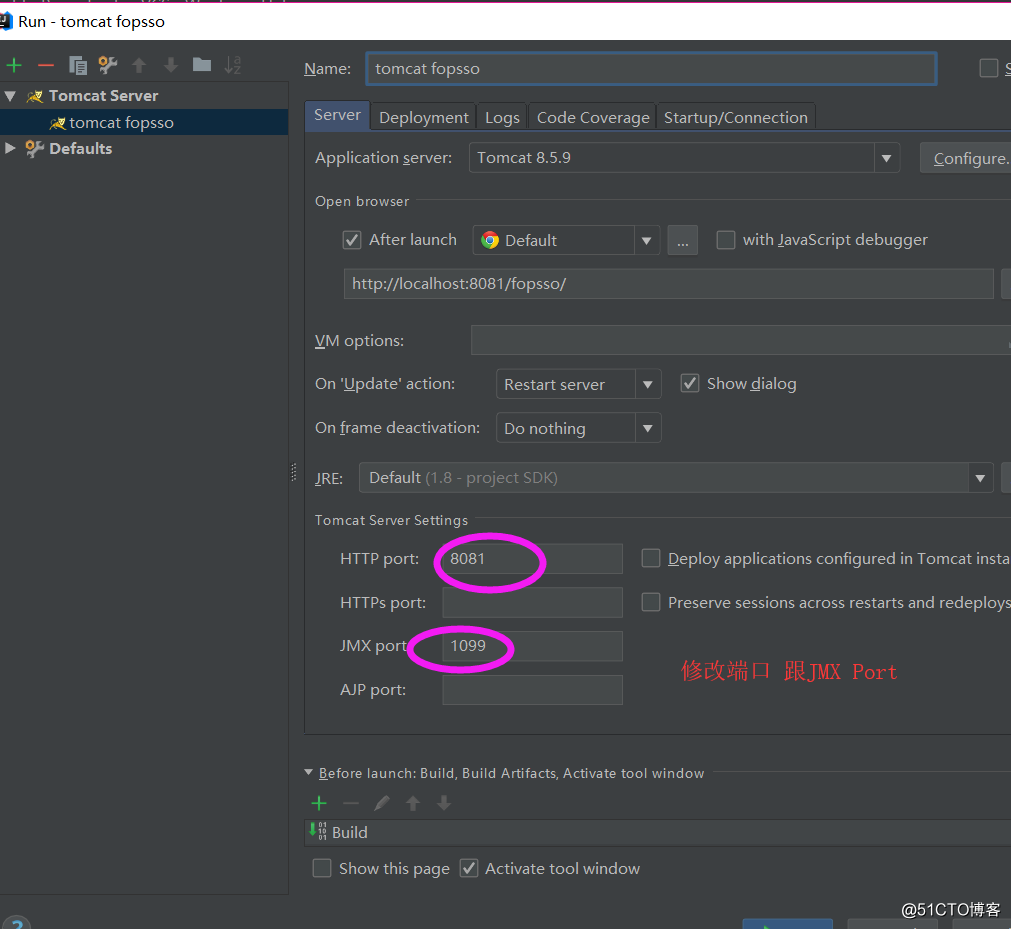Edit the selected Before launch task

382,803
